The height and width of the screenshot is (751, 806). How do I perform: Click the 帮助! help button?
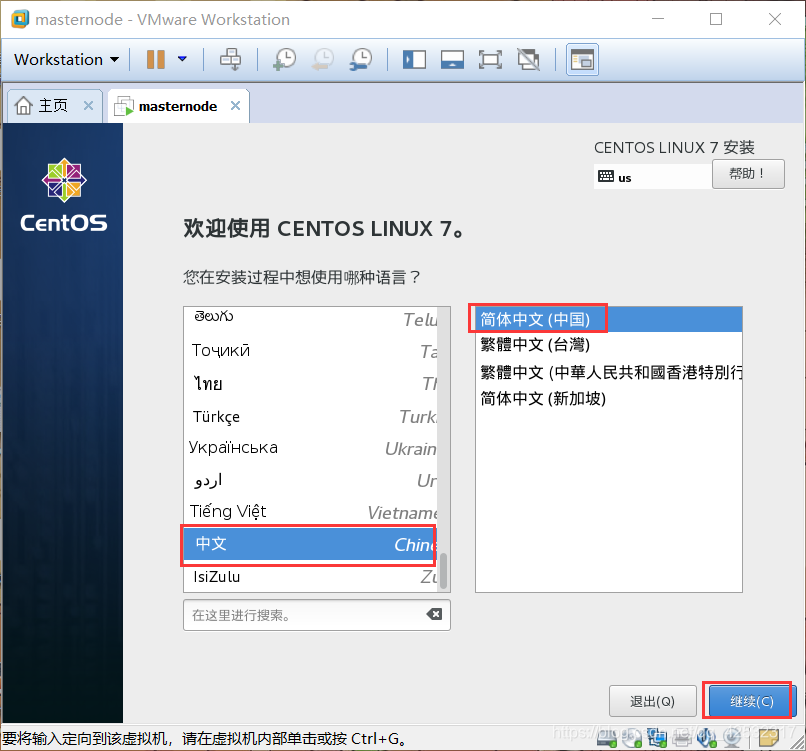(748, 174)
